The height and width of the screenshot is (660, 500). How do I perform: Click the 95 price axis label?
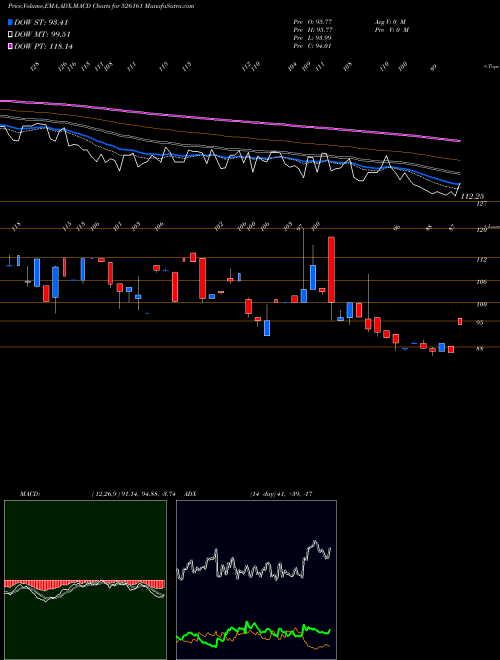480,323
